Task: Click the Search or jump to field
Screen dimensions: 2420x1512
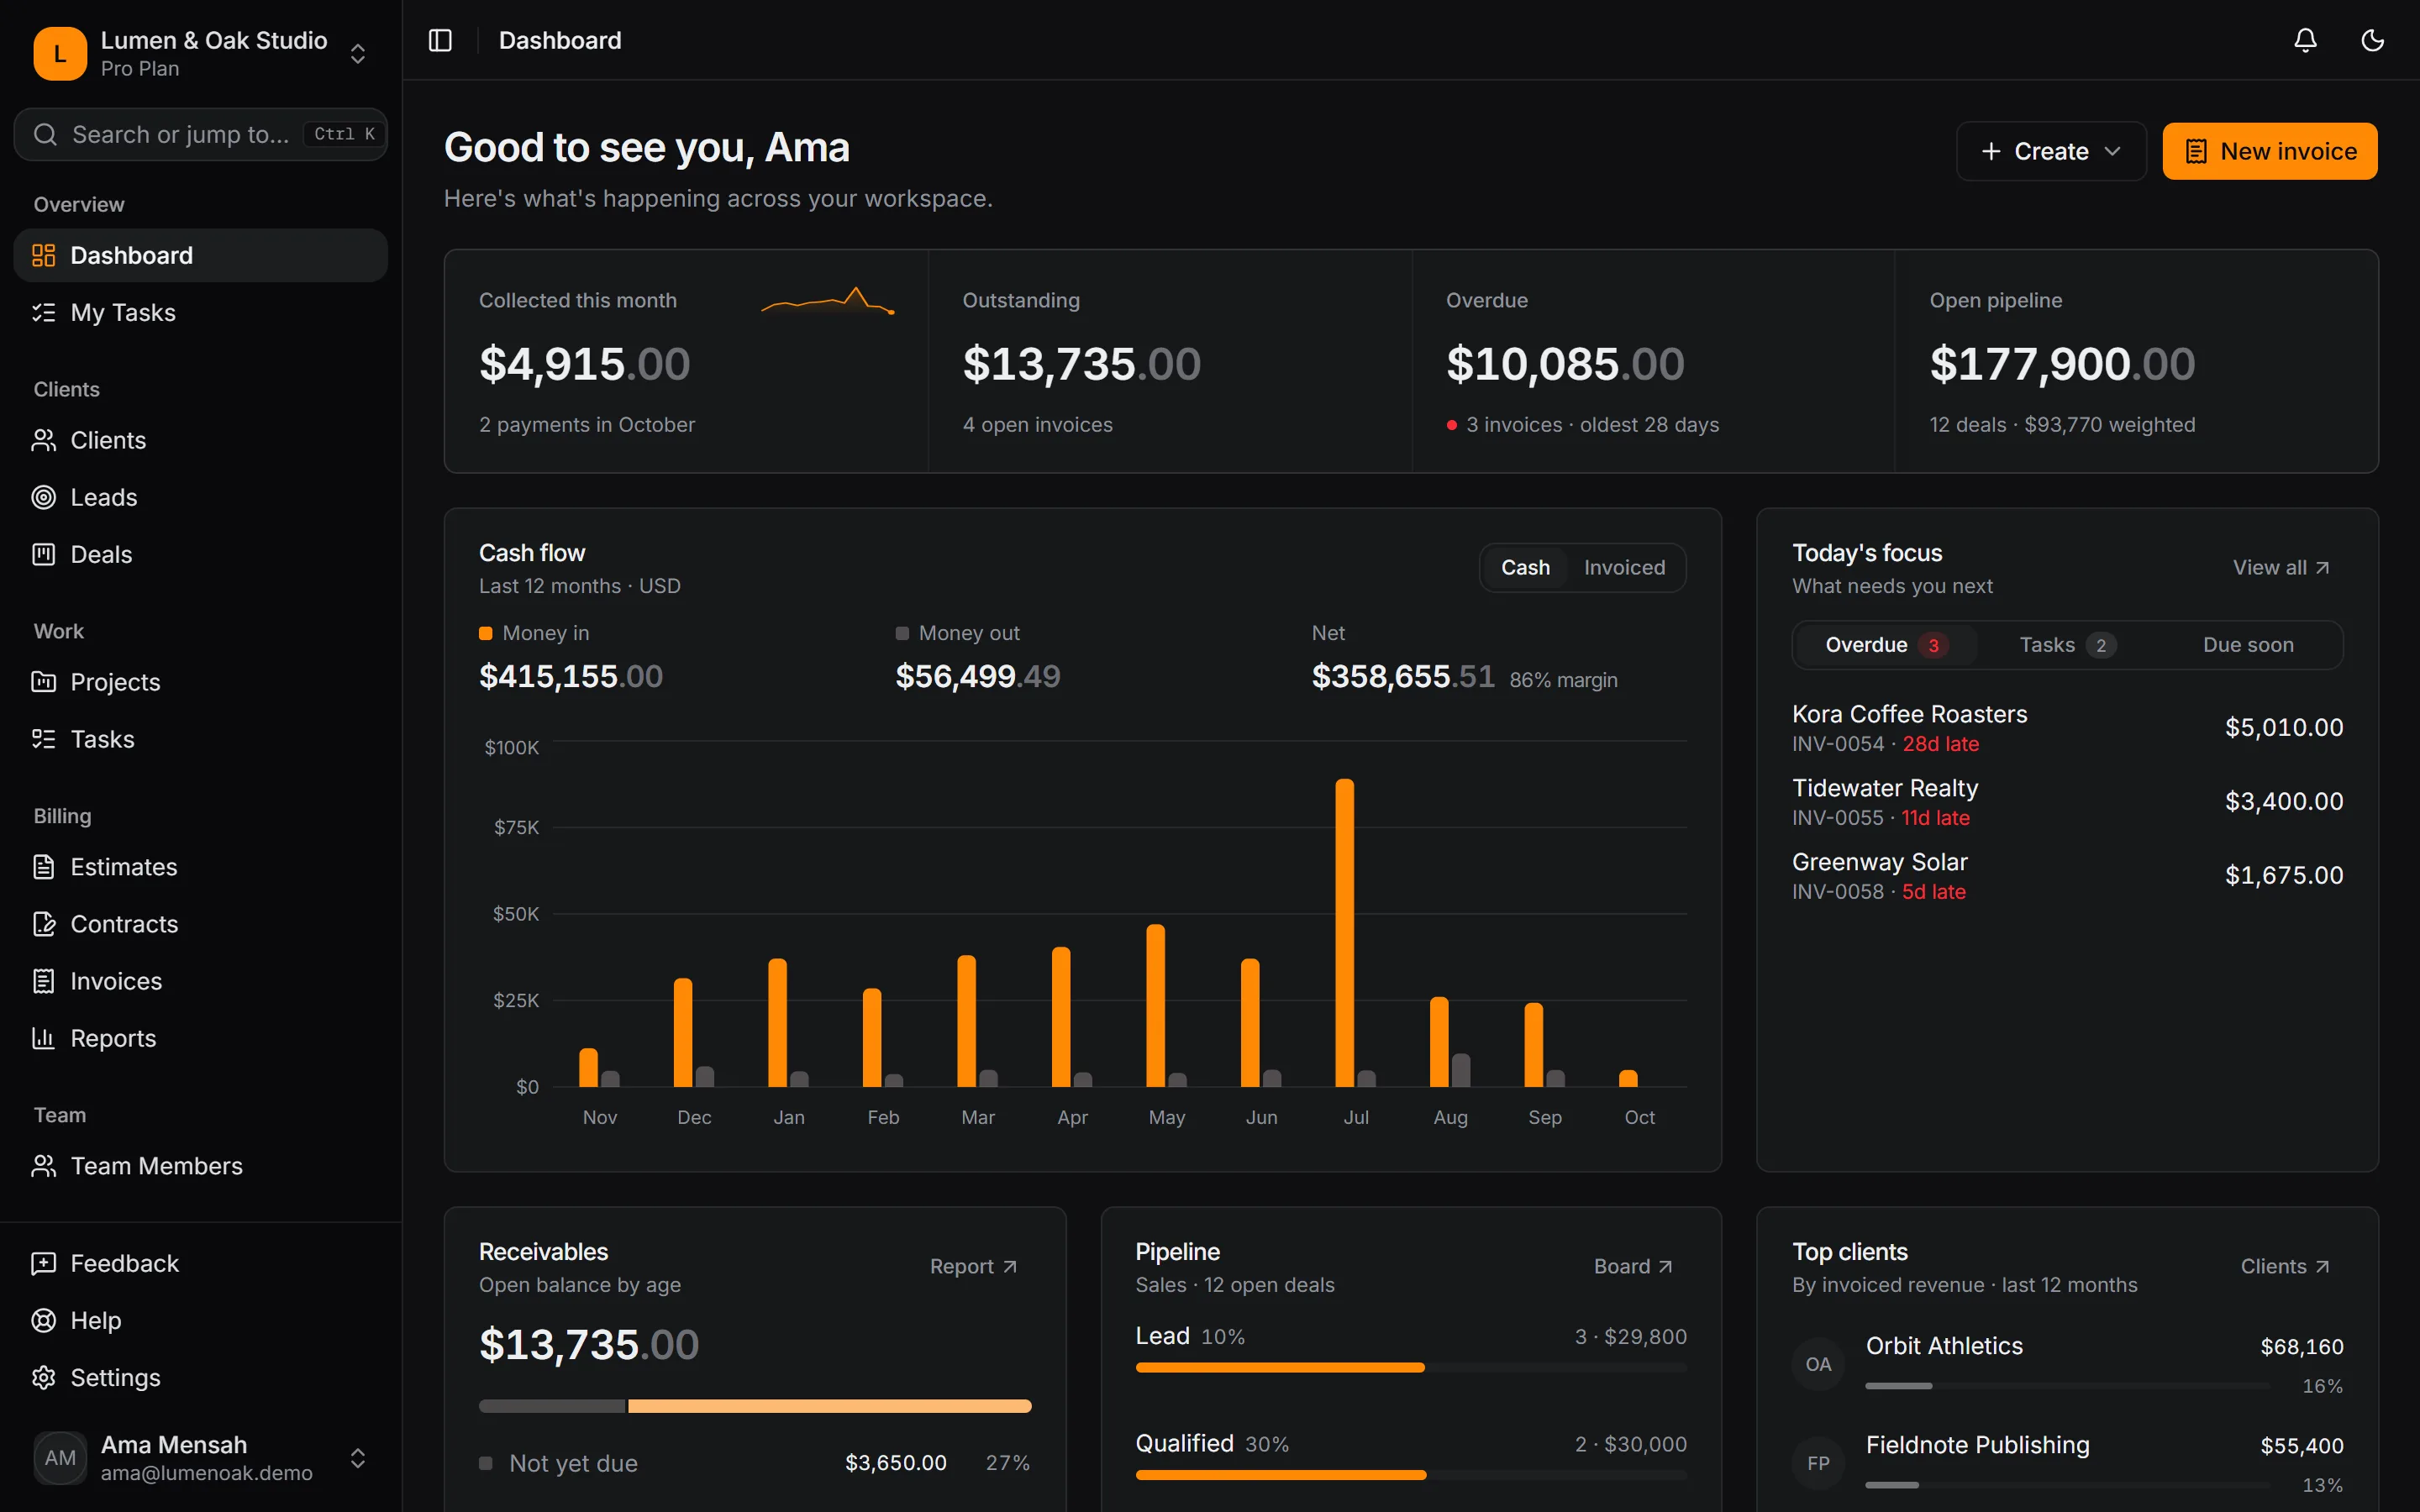Action: click(x=200, y=134)
